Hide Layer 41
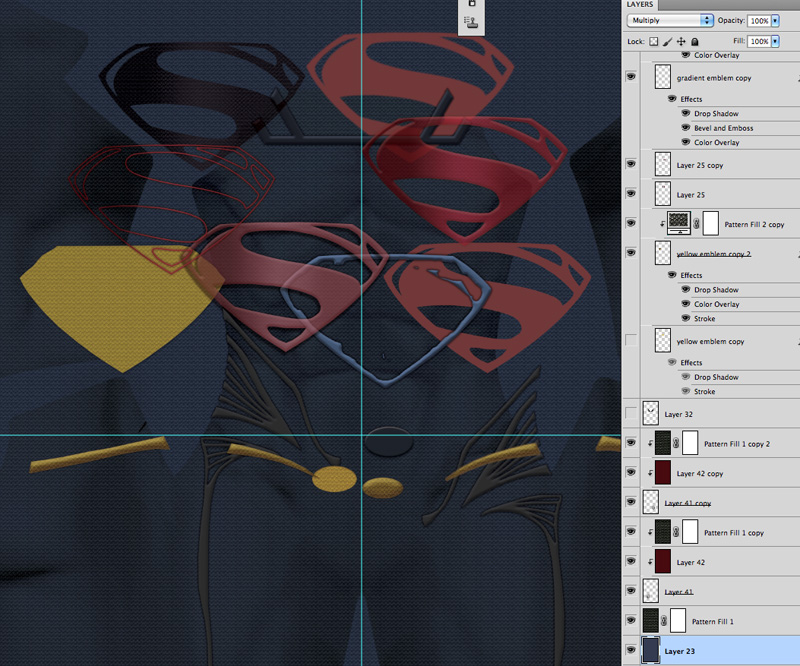 [631, 590]
